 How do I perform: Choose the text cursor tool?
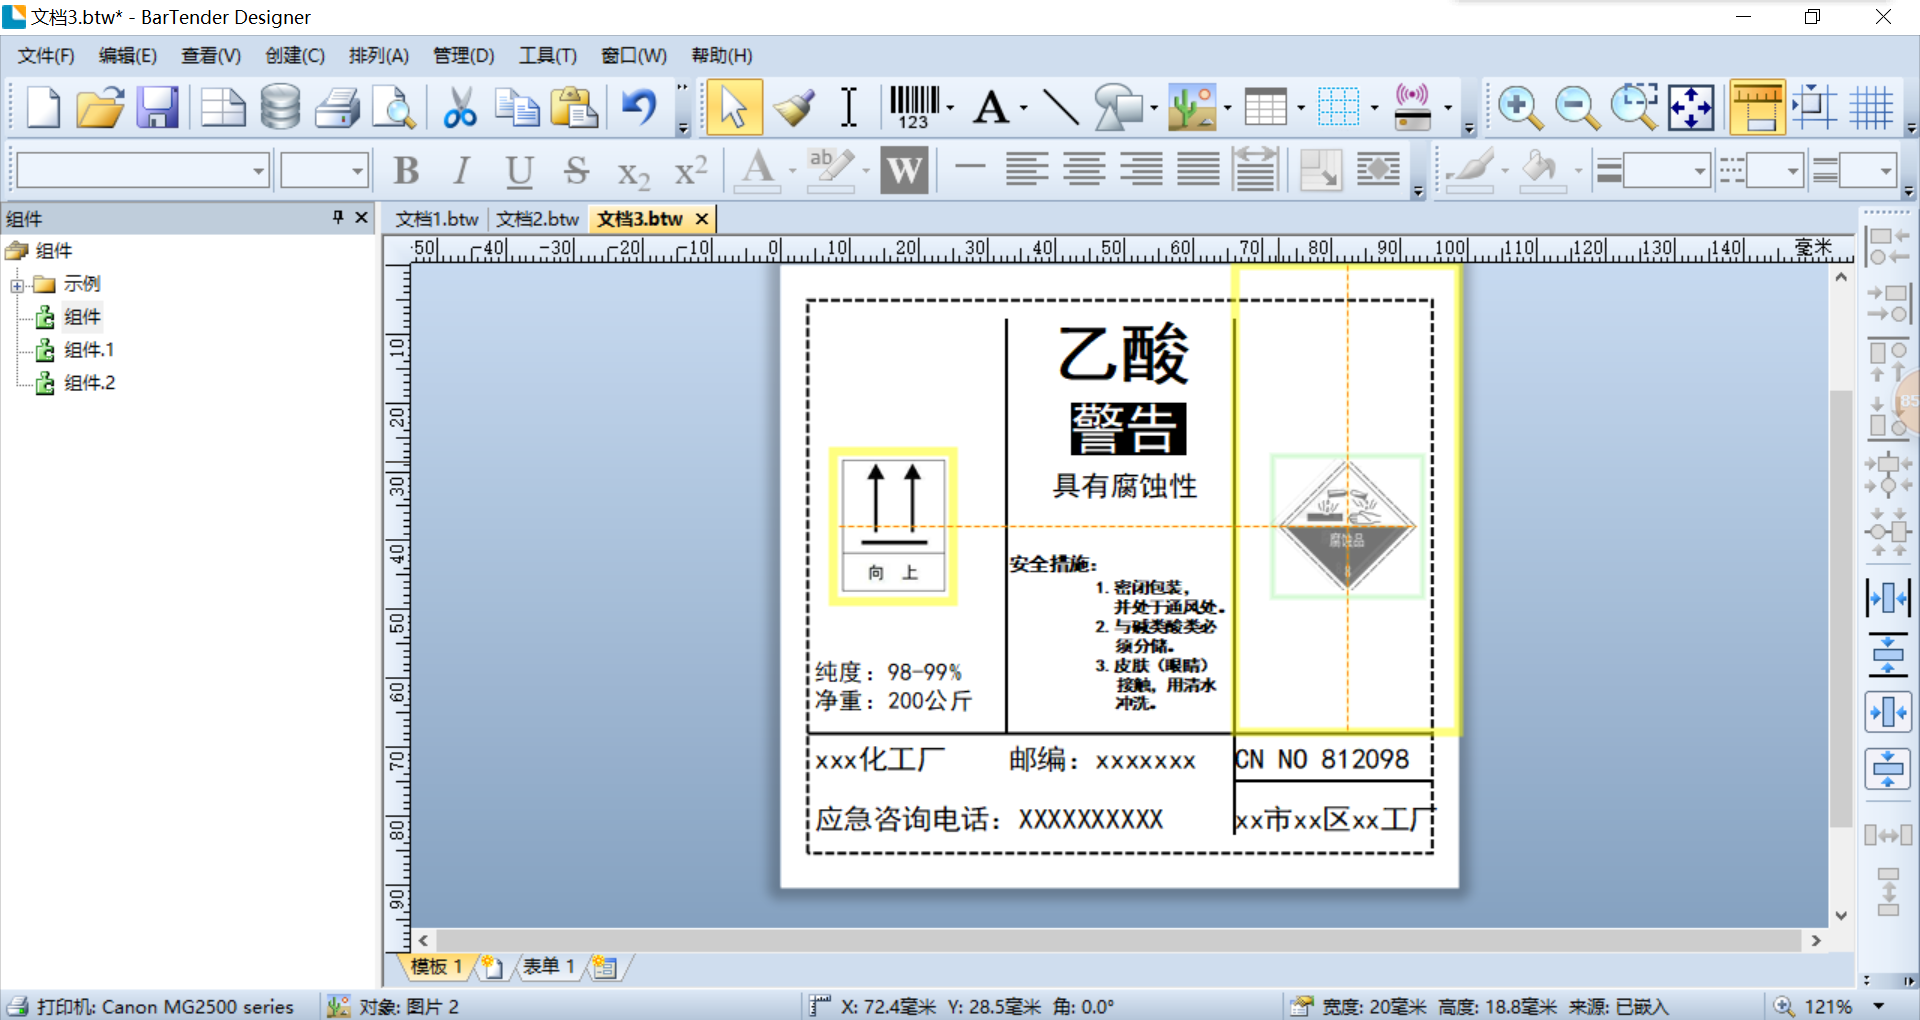[x=848, y=107]
